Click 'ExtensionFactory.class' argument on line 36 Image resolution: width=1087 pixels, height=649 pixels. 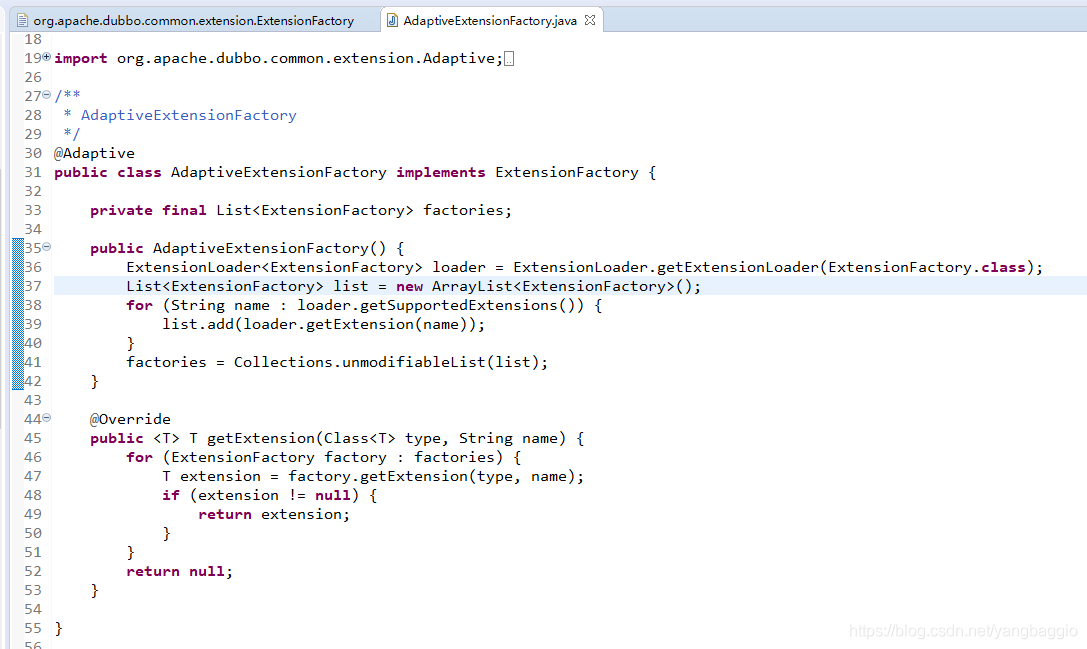[x=927, y=268]
